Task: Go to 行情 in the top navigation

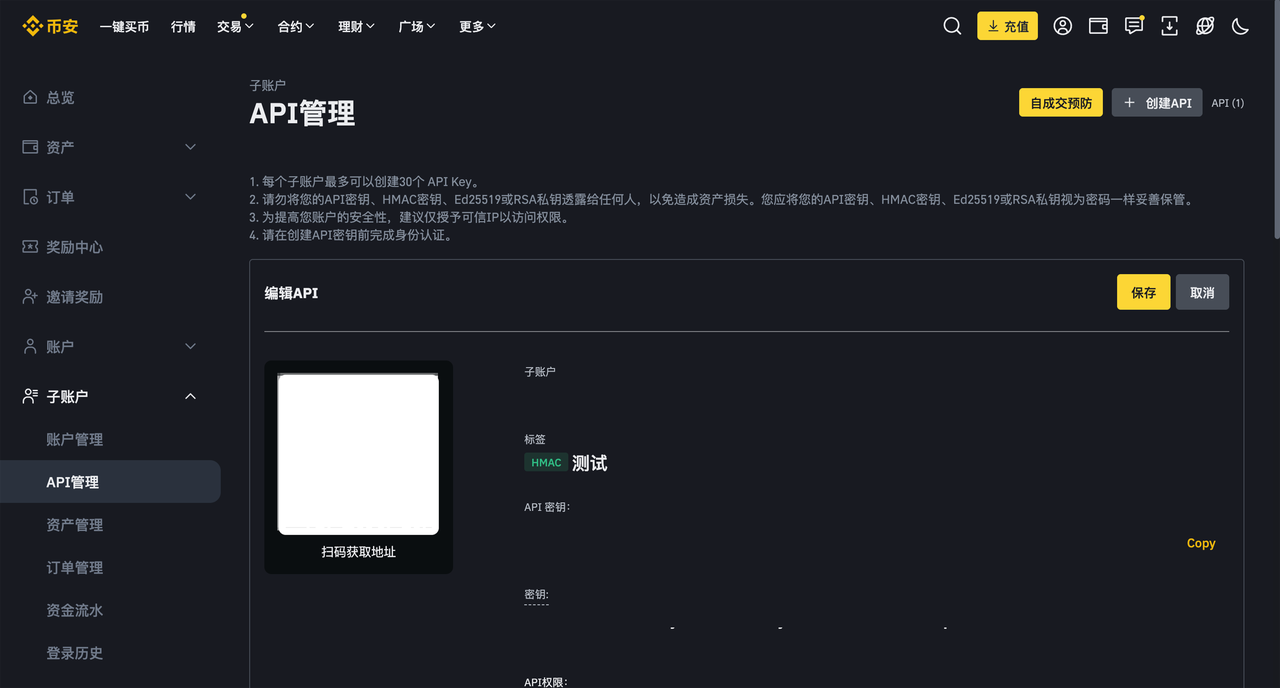Action: click(x=183, y=26)
